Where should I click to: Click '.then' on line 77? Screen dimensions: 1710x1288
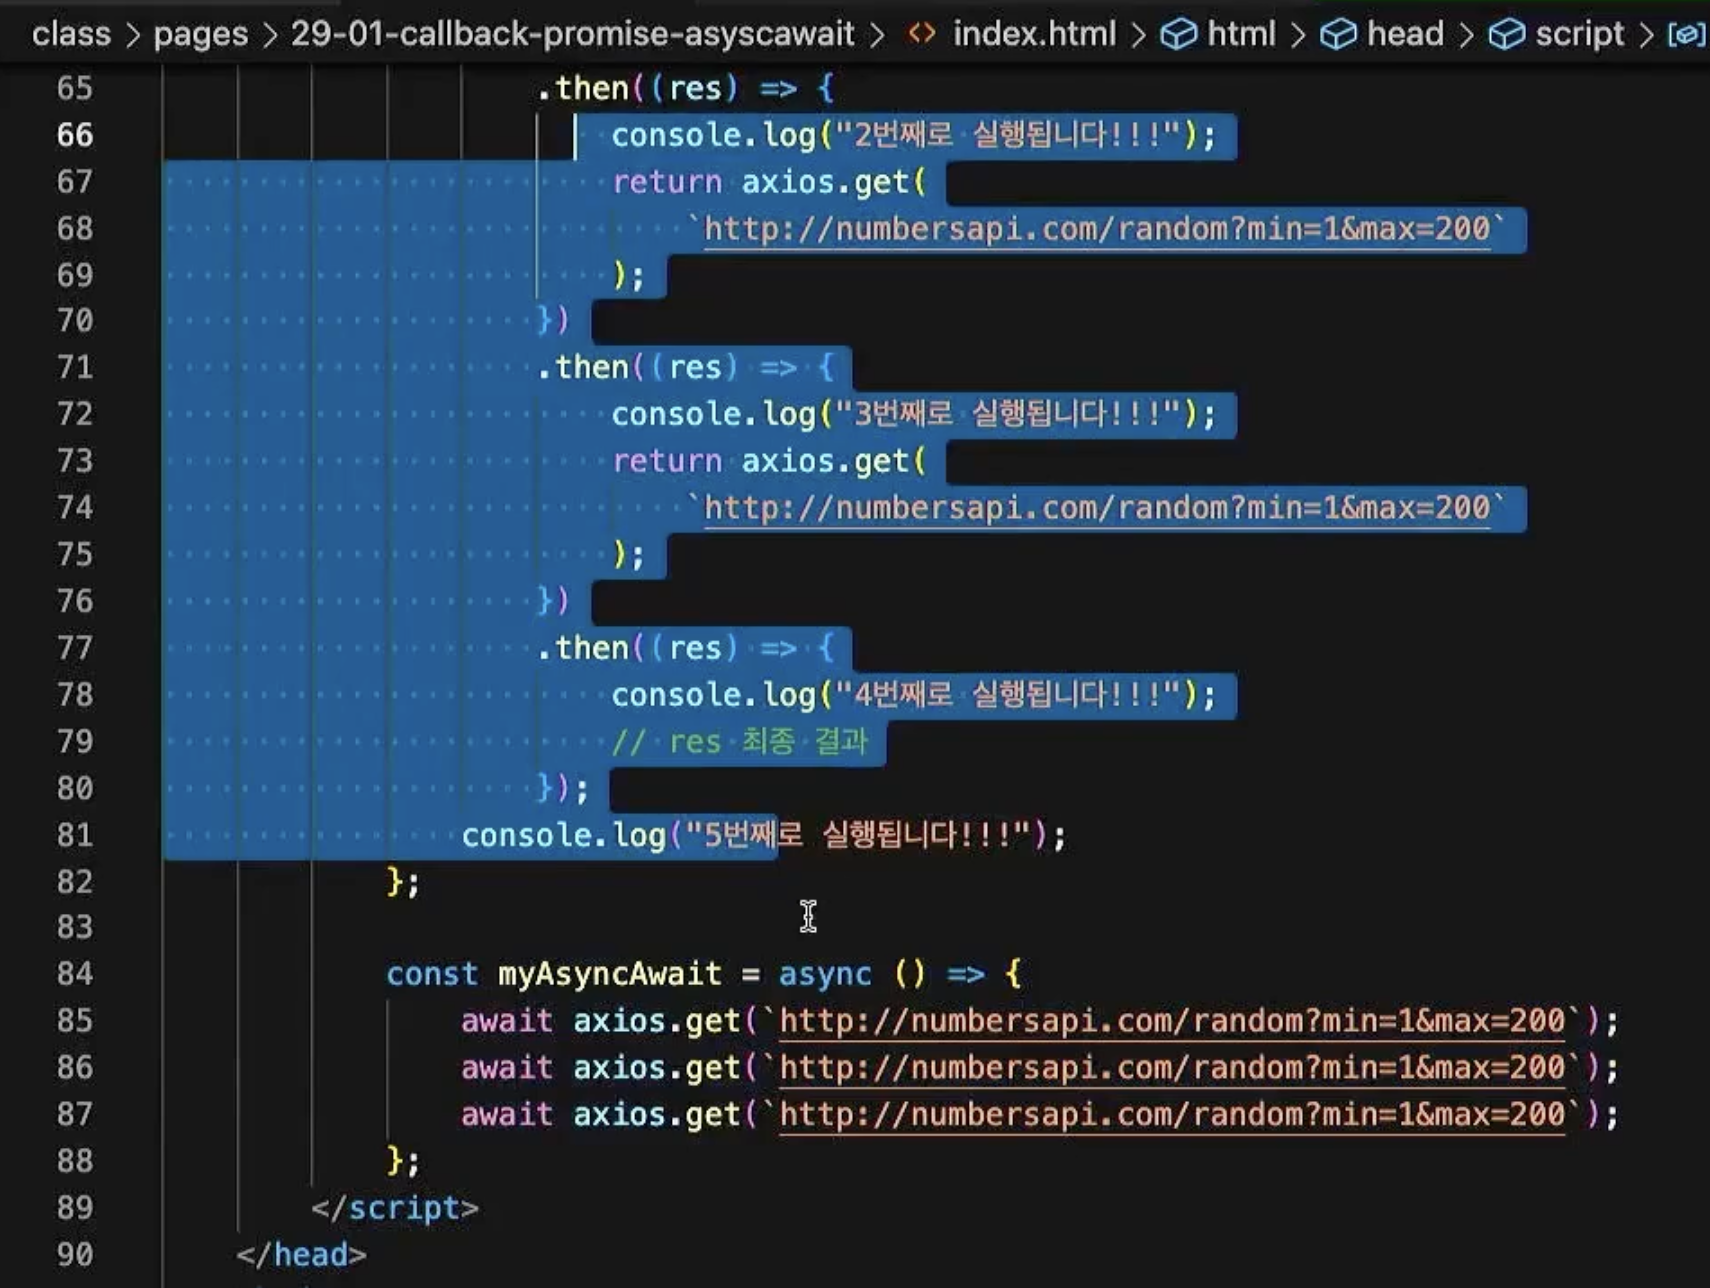(x=583, y=648)
